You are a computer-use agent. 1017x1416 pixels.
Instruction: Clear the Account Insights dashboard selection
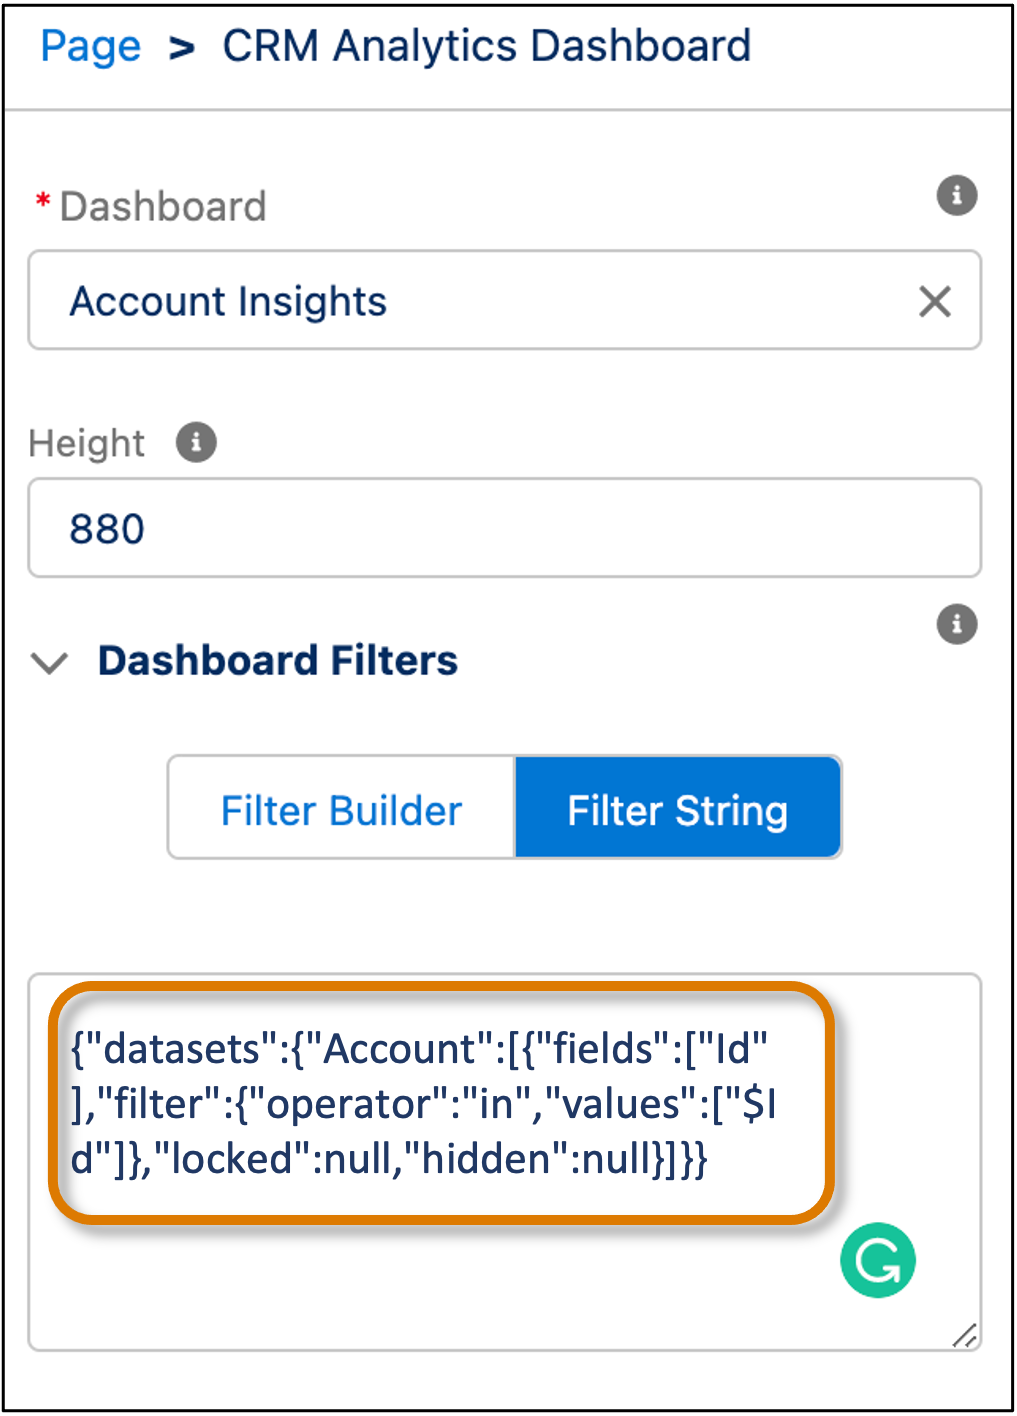coord(934,302)
